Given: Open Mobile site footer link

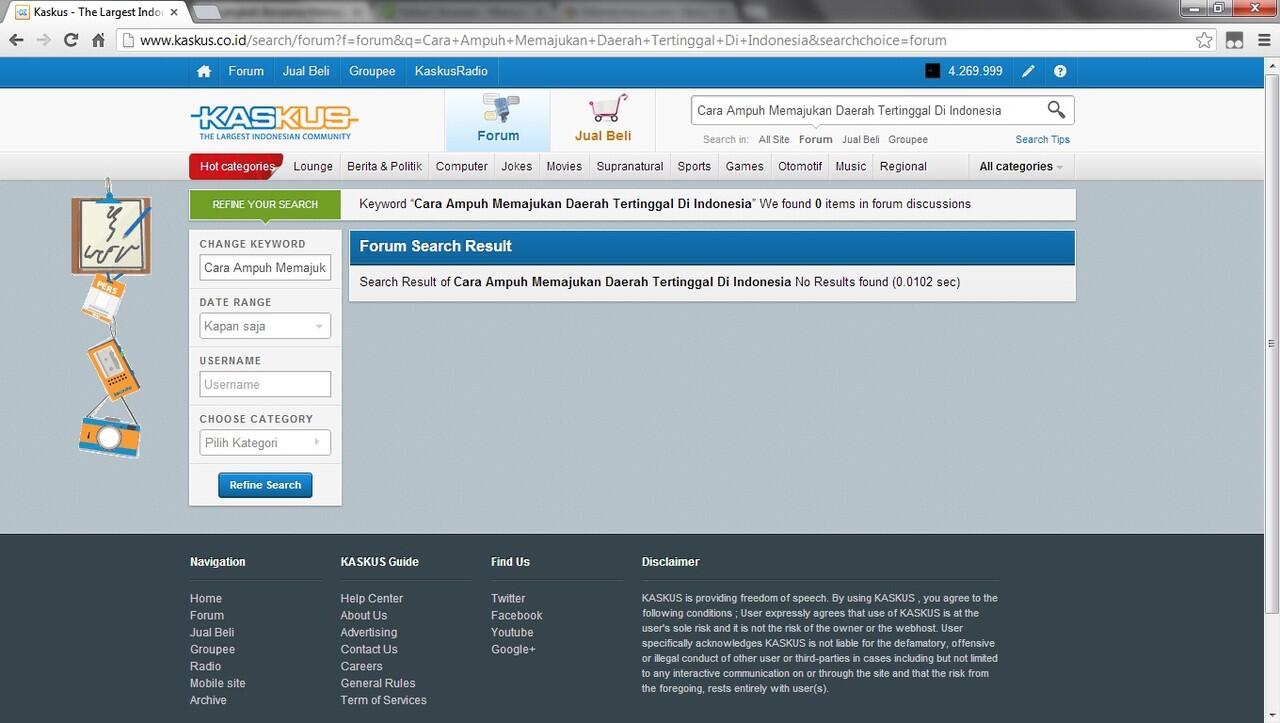Looking at the screenshot, I should pyautogui.click(x=218, y=683).
